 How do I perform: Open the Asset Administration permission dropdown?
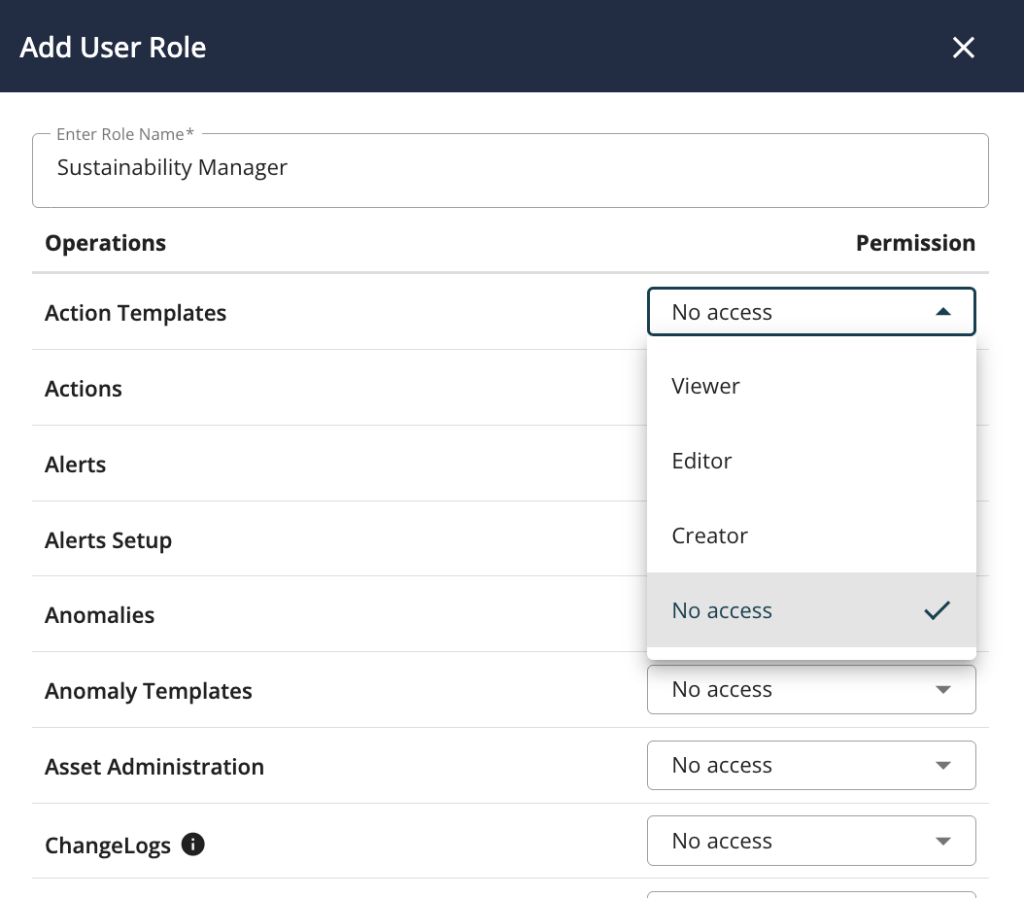pos(811,765)
